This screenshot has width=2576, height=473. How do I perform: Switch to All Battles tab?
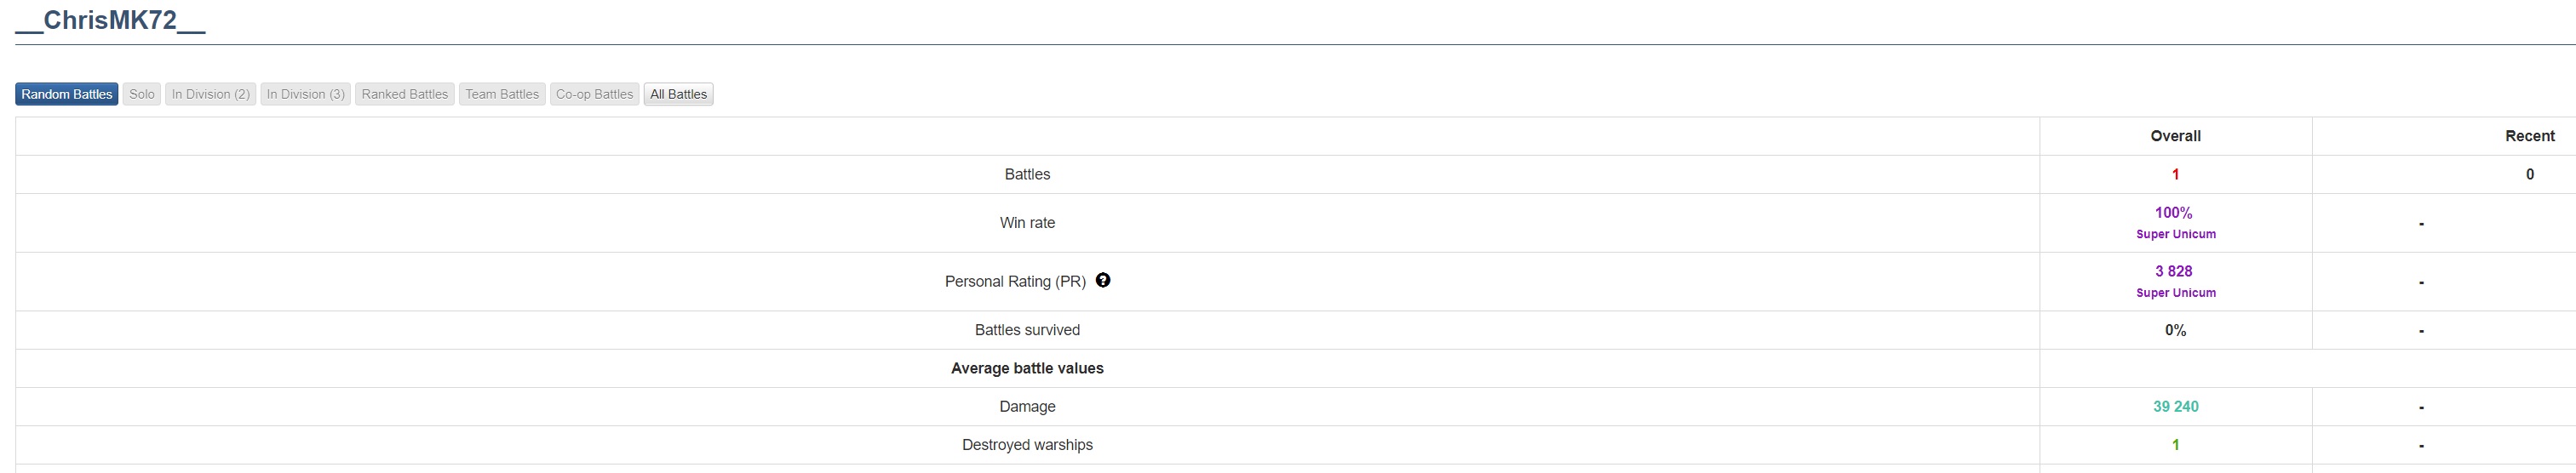[678, 94]
